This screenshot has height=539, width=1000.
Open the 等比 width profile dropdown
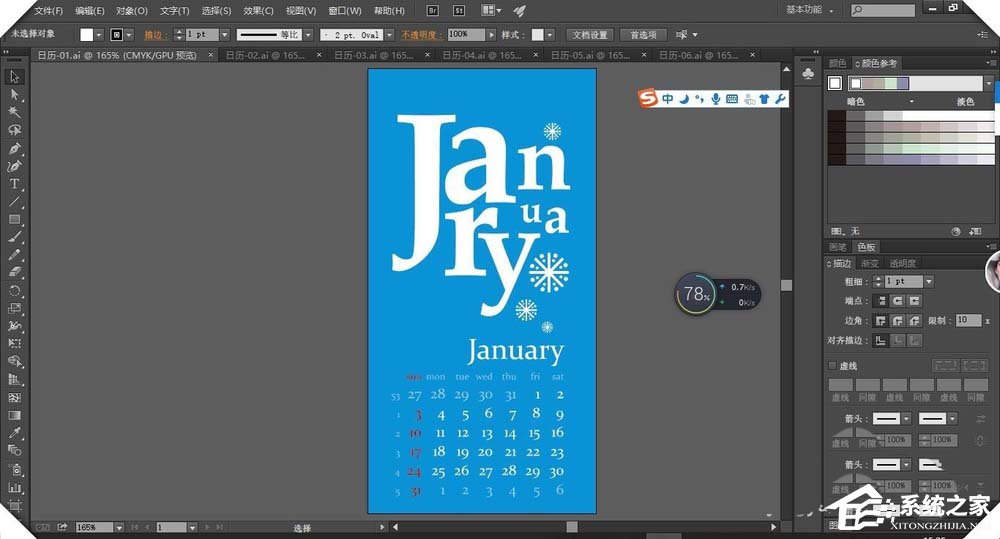coord(308,35)
